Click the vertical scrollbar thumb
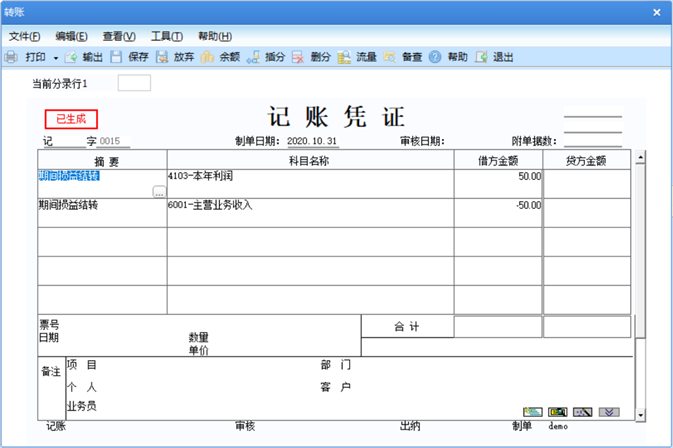673x448 pixels. point(640,251)
